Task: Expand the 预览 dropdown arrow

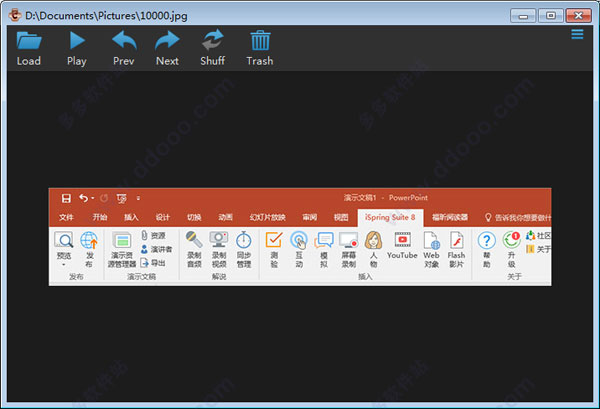Action: 64,264
